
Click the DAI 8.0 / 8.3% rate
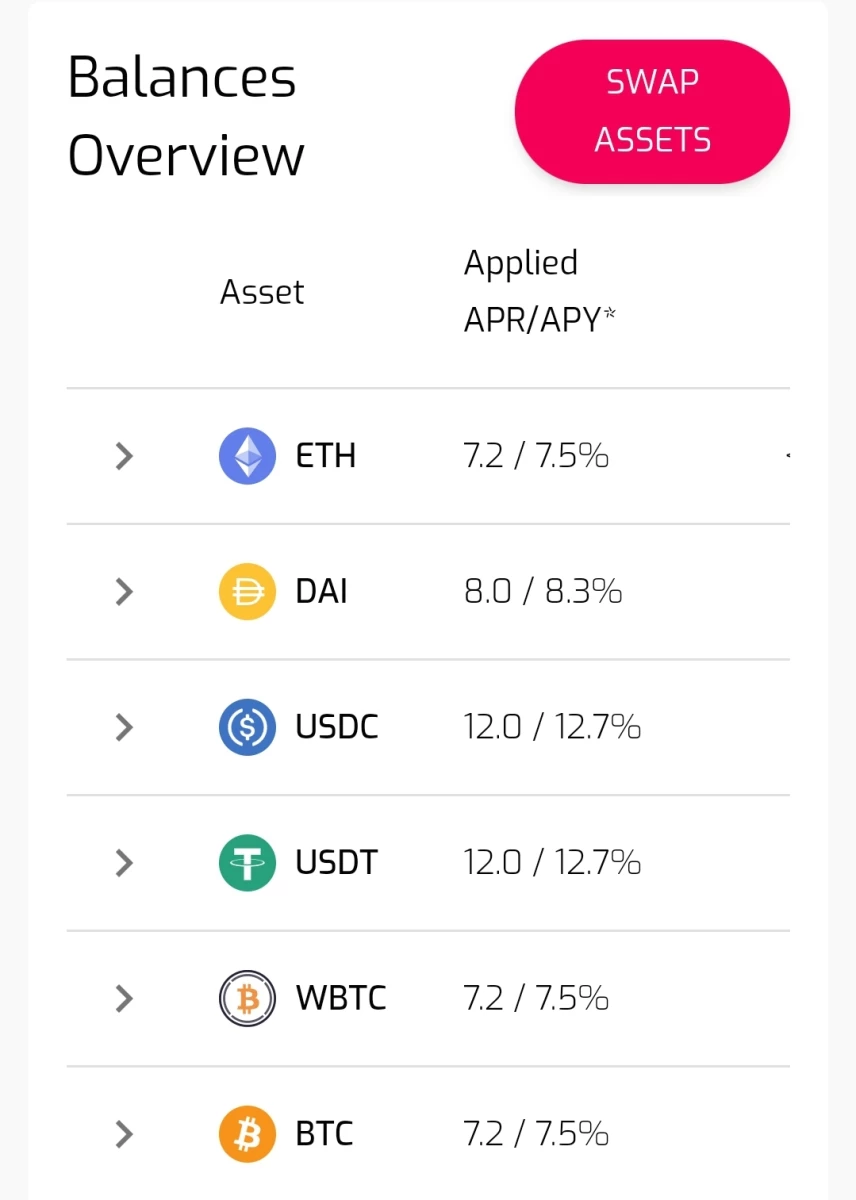[x=543, y=592]
